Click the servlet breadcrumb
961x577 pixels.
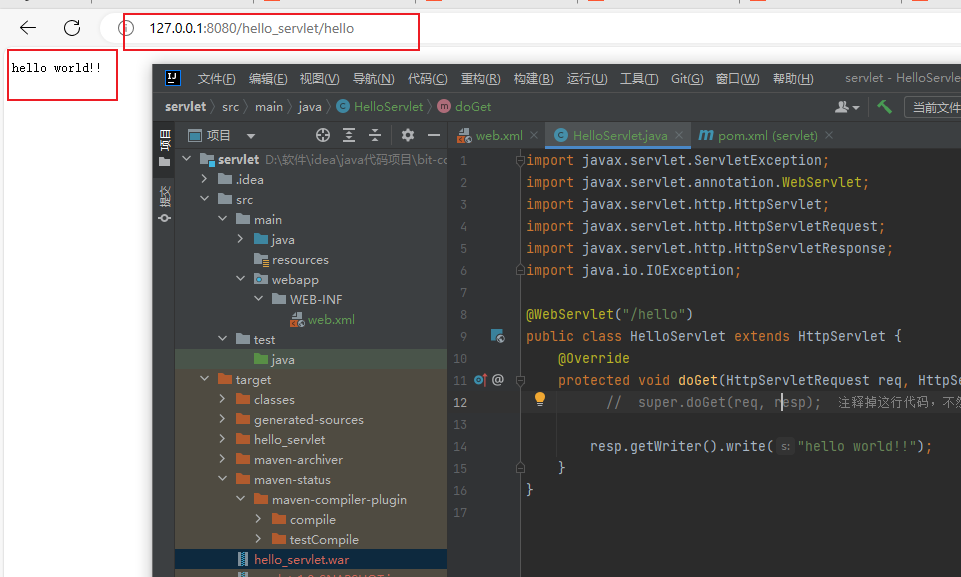[185, 107]
